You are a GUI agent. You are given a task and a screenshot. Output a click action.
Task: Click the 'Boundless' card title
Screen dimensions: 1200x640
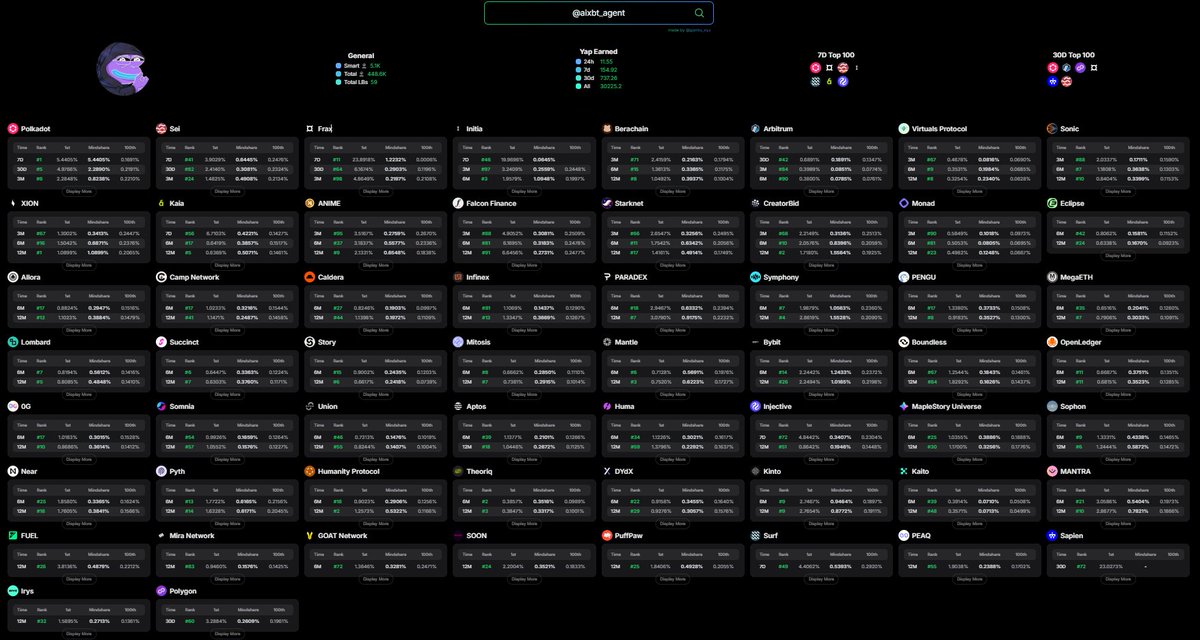[929, 342]
